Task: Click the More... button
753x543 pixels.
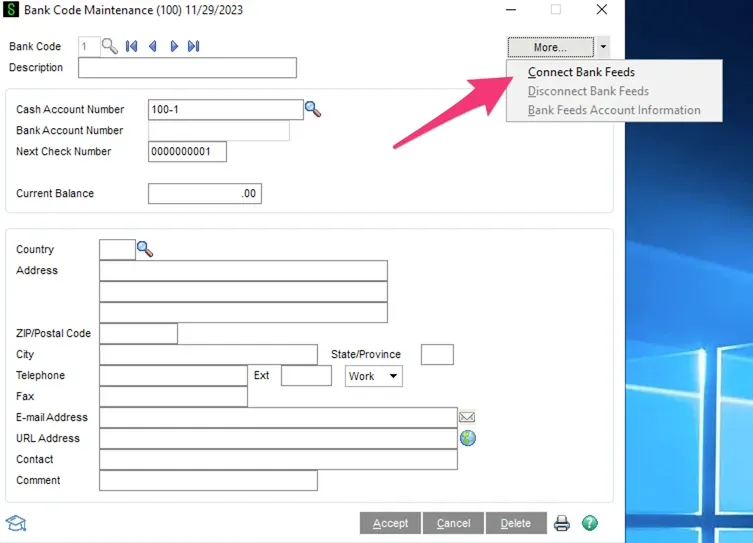Action: [x=550, y=47]
